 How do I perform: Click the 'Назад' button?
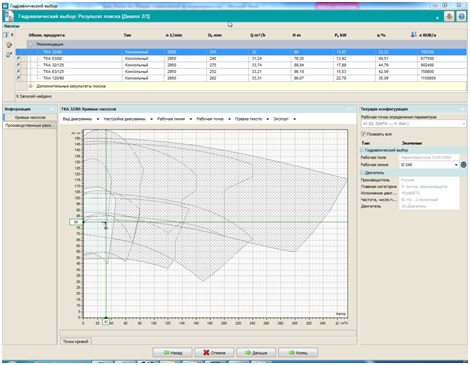172,353
